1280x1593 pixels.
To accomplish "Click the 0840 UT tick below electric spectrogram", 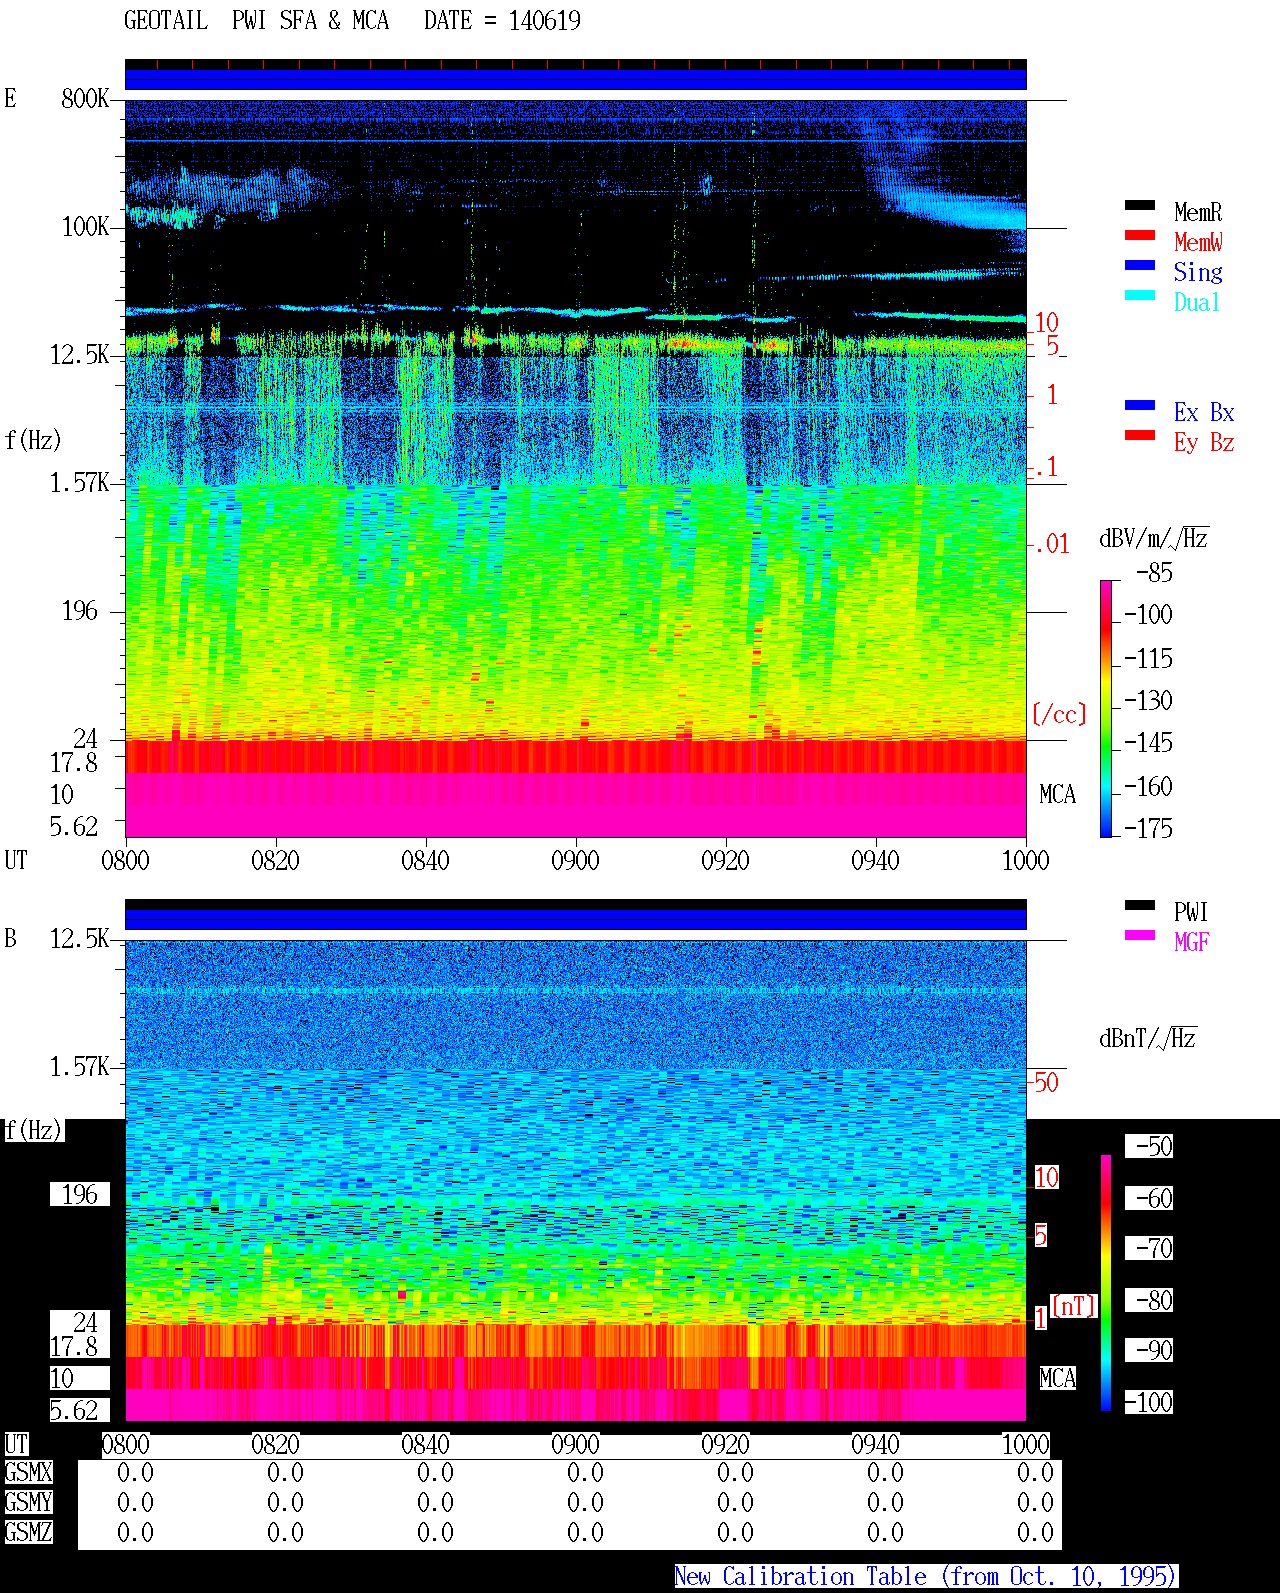I will point(425,860).
